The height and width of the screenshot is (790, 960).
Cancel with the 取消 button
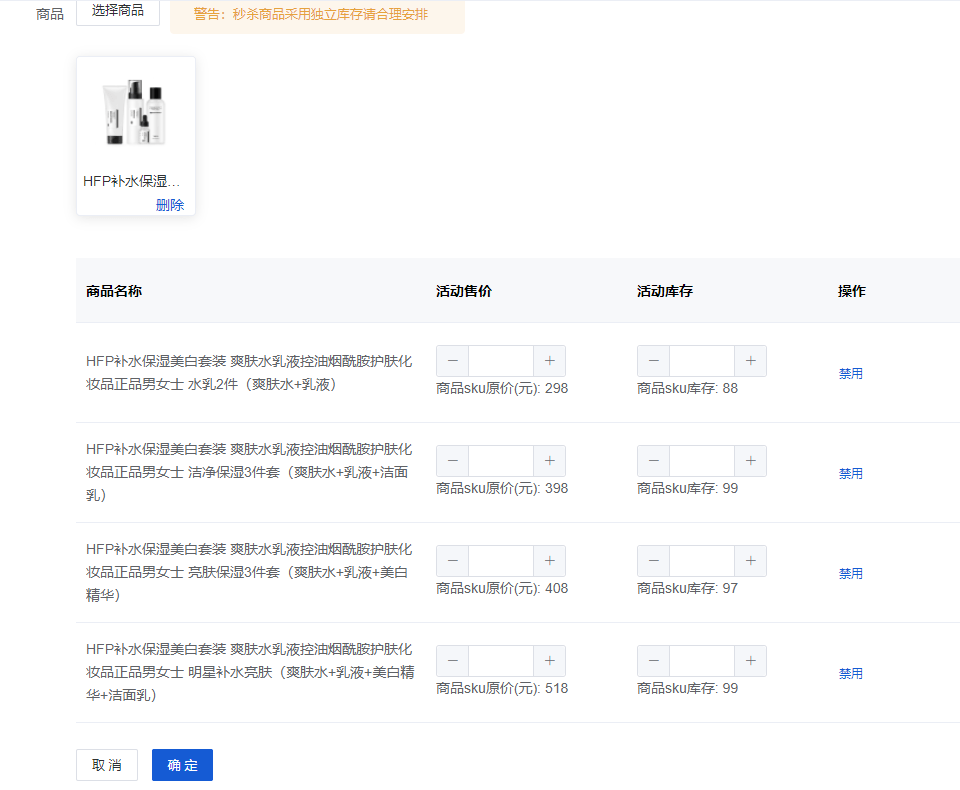click(107, 765)
